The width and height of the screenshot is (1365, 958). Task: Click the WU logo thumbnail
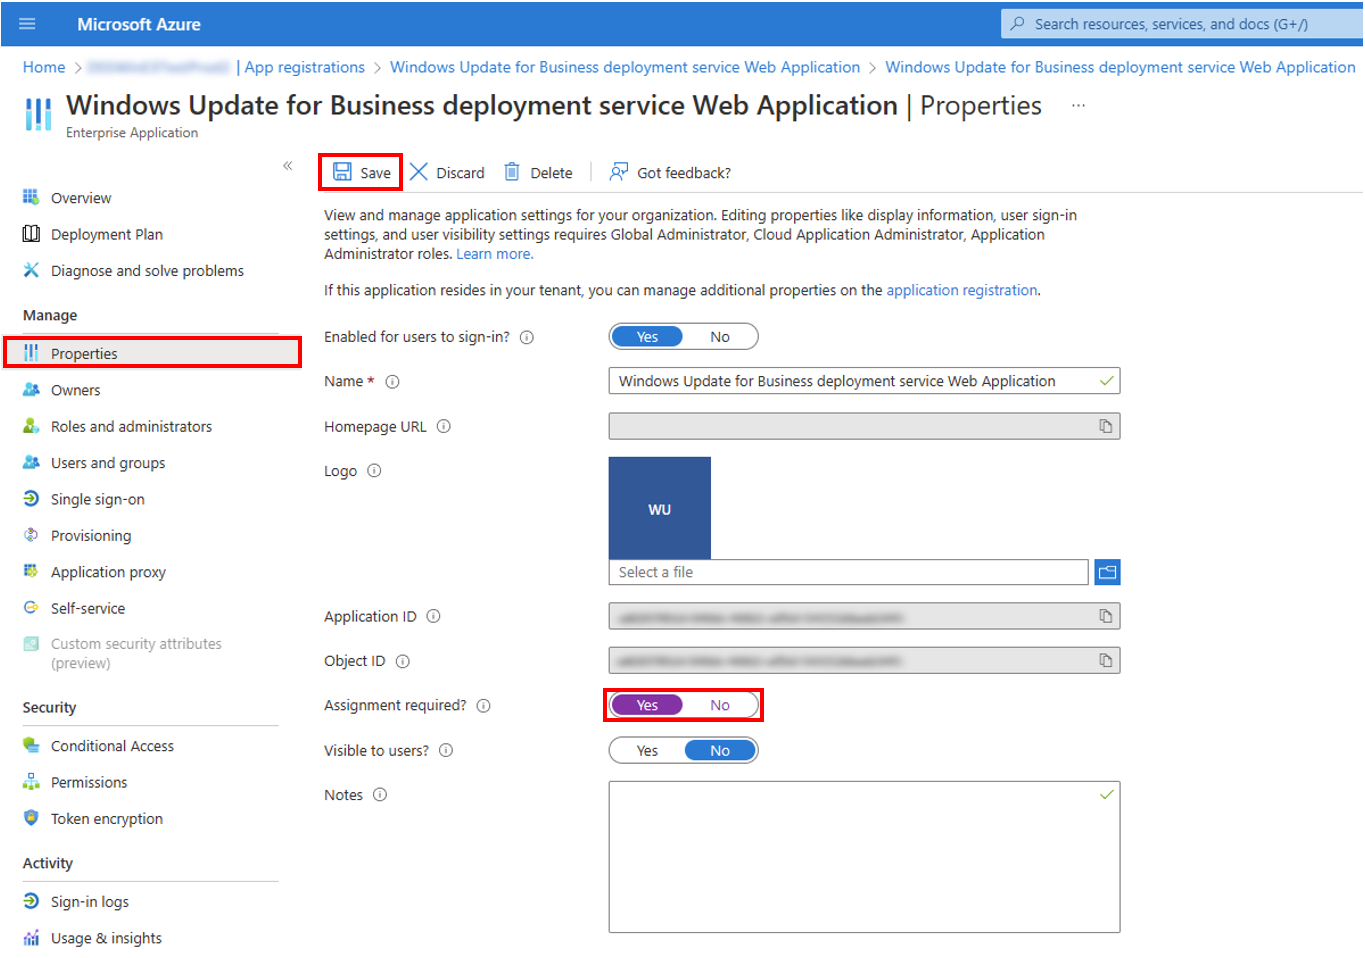660,508
